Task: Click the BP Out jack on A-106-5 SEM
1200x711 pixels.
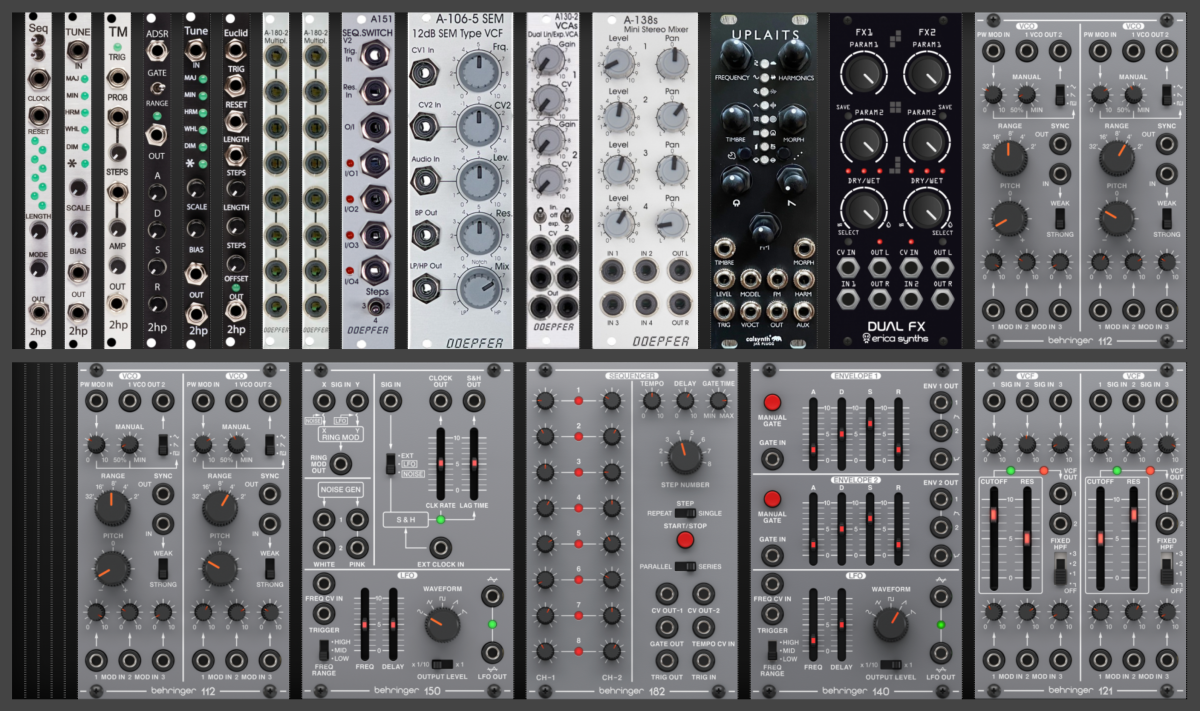Action: click(x=426, y=235)
